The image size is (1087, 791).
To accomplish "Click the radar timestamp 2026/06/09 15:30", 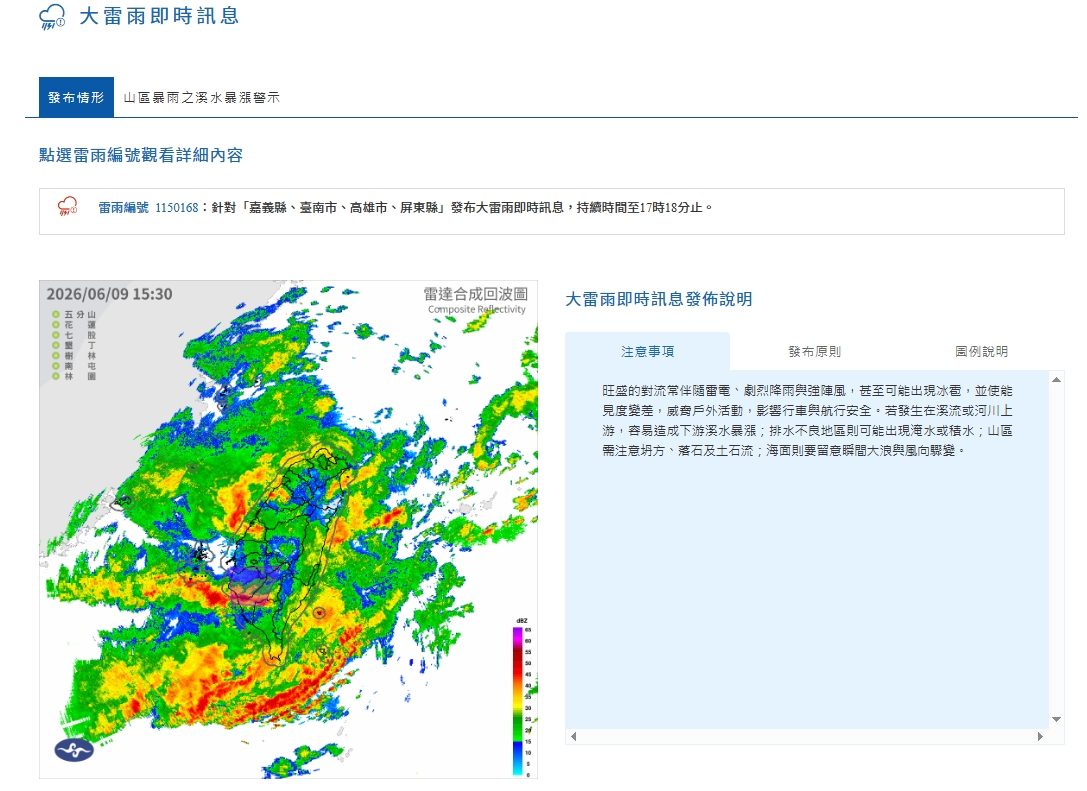I will tap(109, 294).
